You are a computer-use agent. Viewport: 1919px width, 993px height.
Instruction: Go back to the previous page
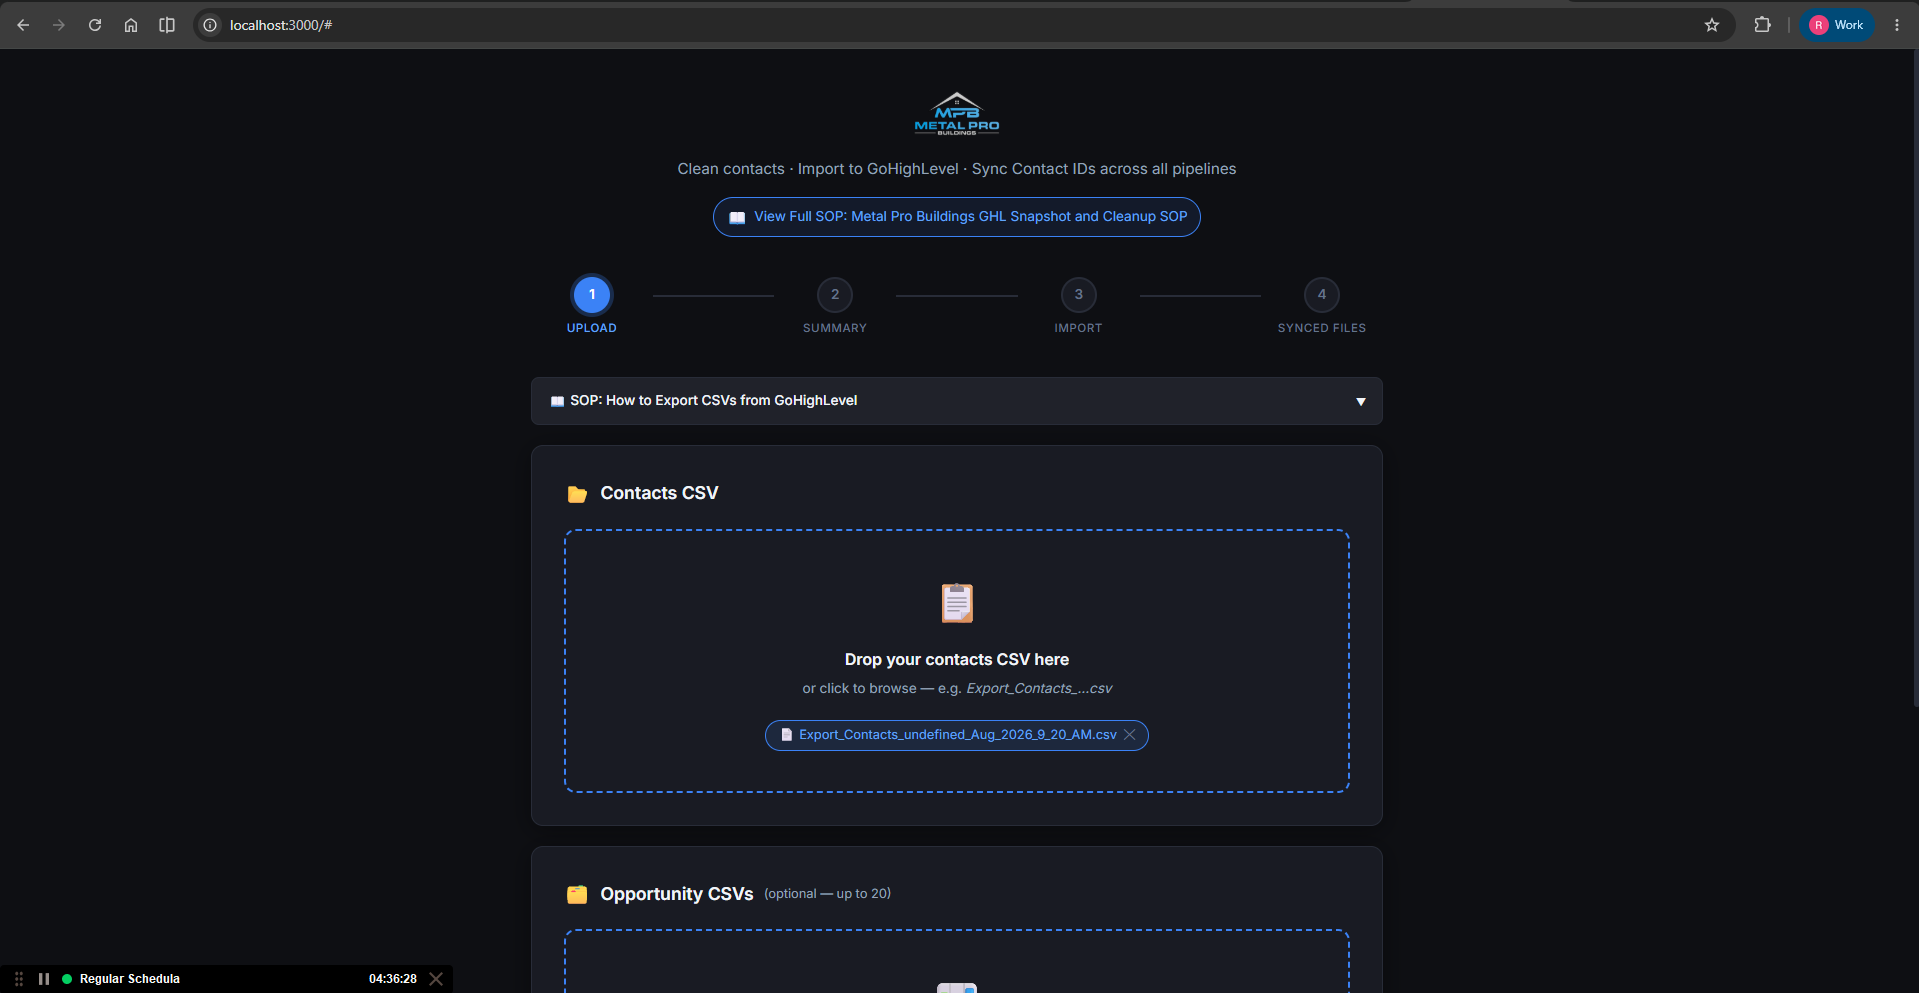click(23, 25)
